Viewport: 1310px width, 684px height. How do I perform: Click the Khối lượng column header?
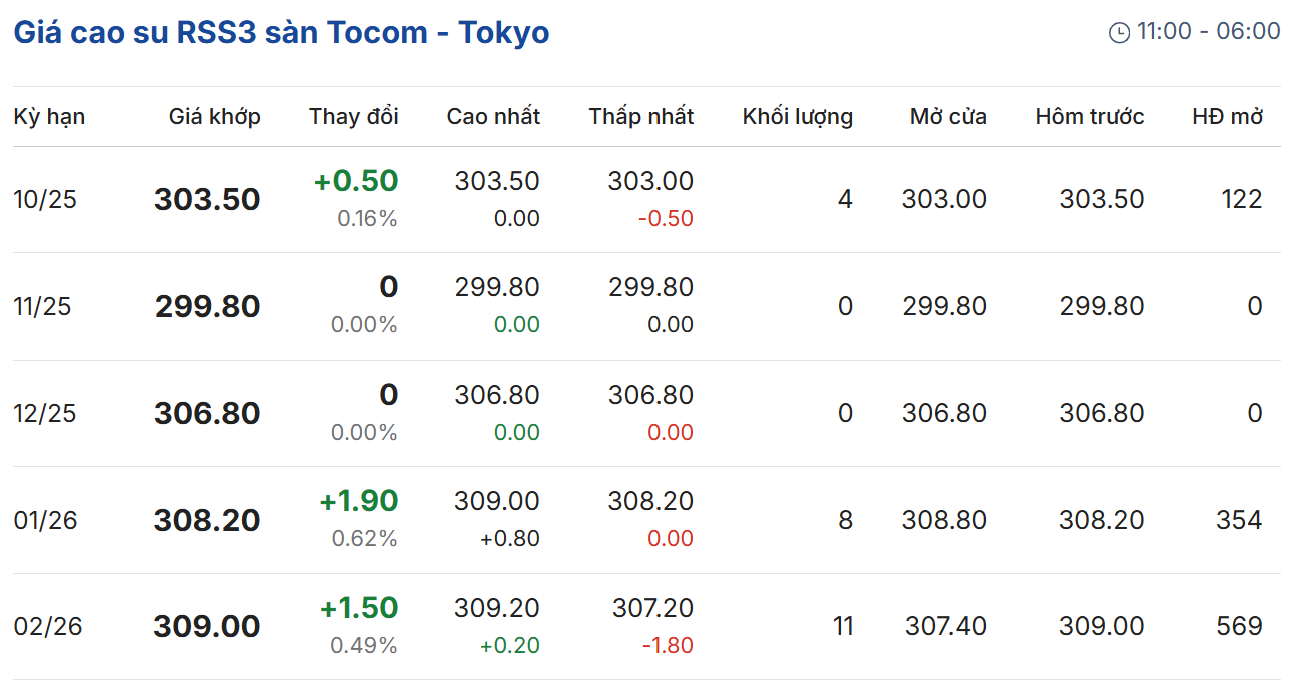pos(797,117)
